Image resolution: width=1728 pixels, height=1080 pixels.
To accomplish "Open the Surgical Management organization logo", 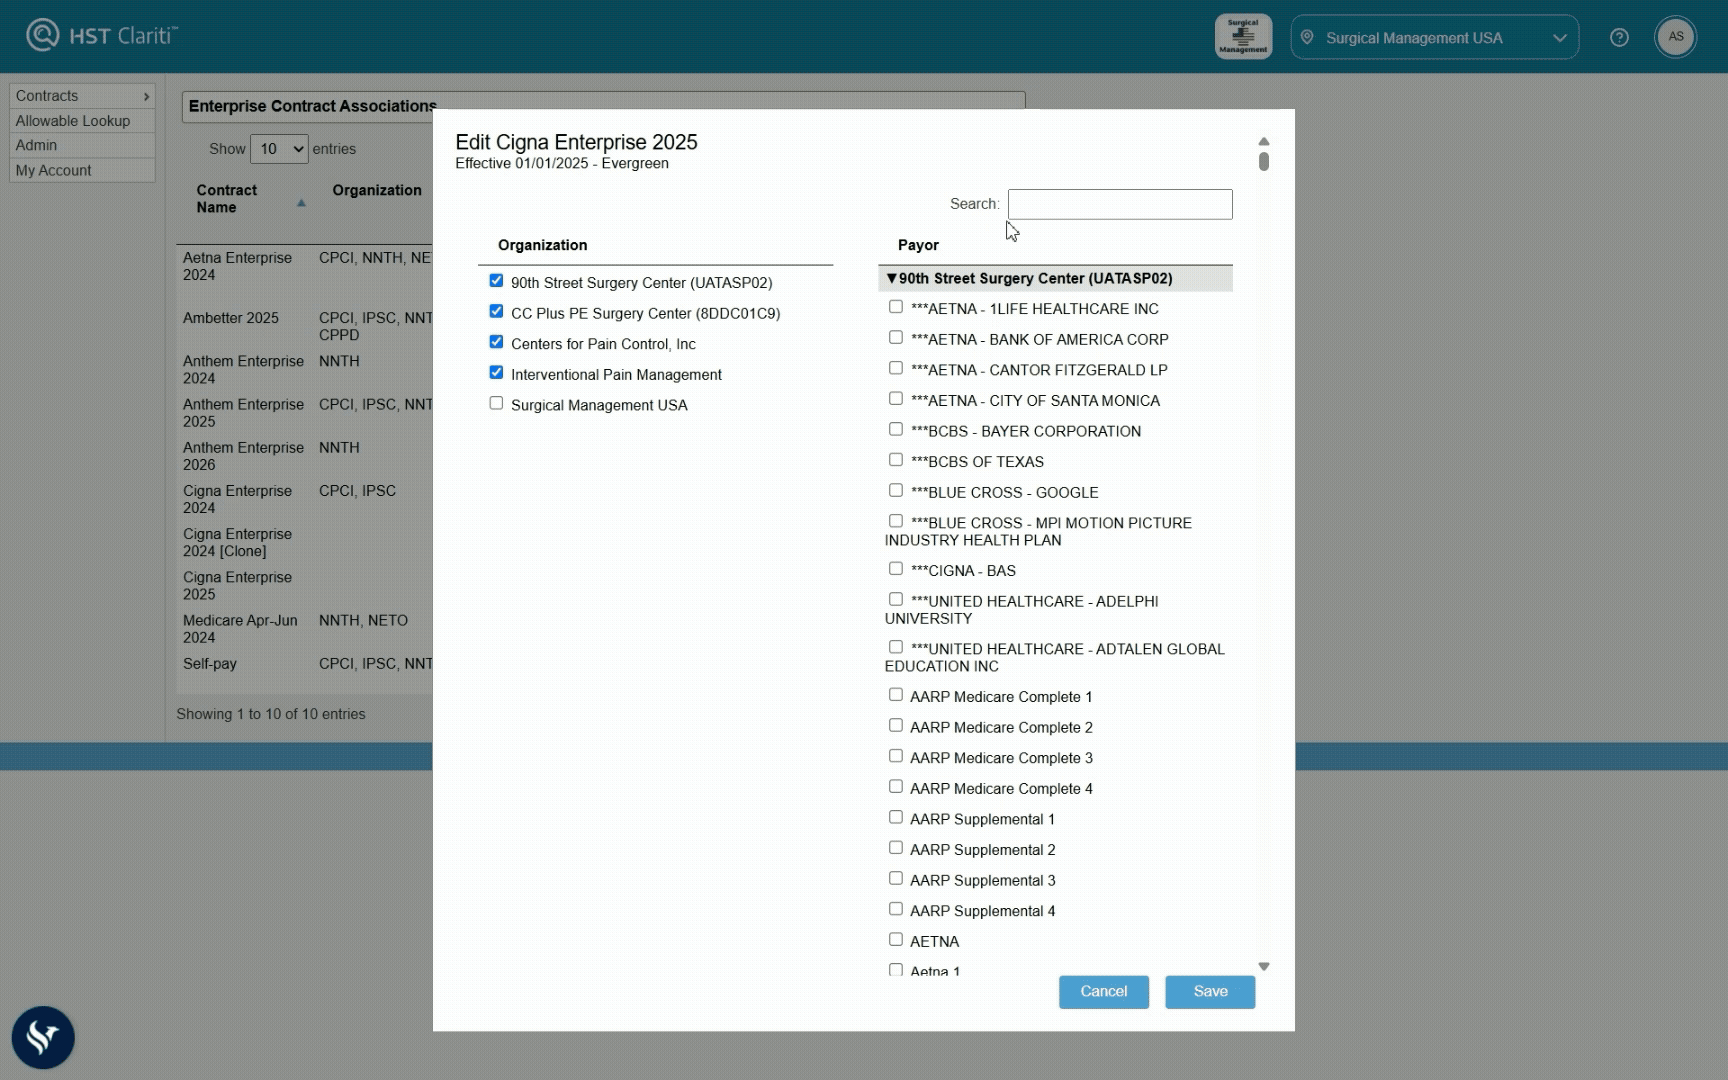I will click(x=1243, y=37).
